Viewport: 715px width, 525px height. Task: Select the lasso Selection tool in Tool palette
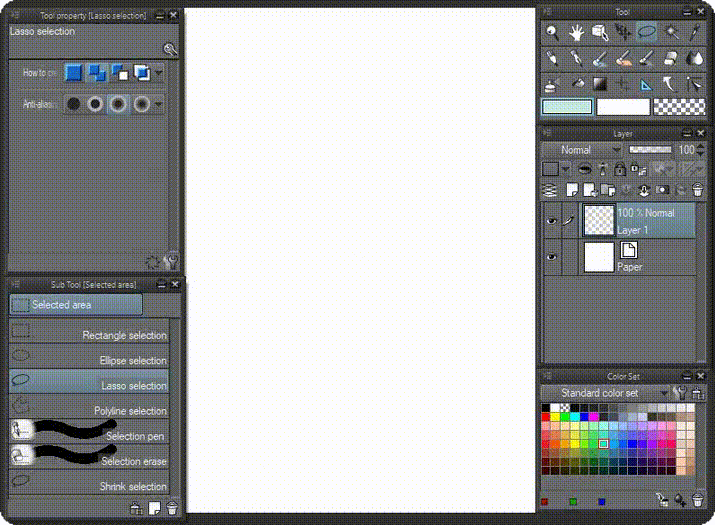(x=647, y=32)
